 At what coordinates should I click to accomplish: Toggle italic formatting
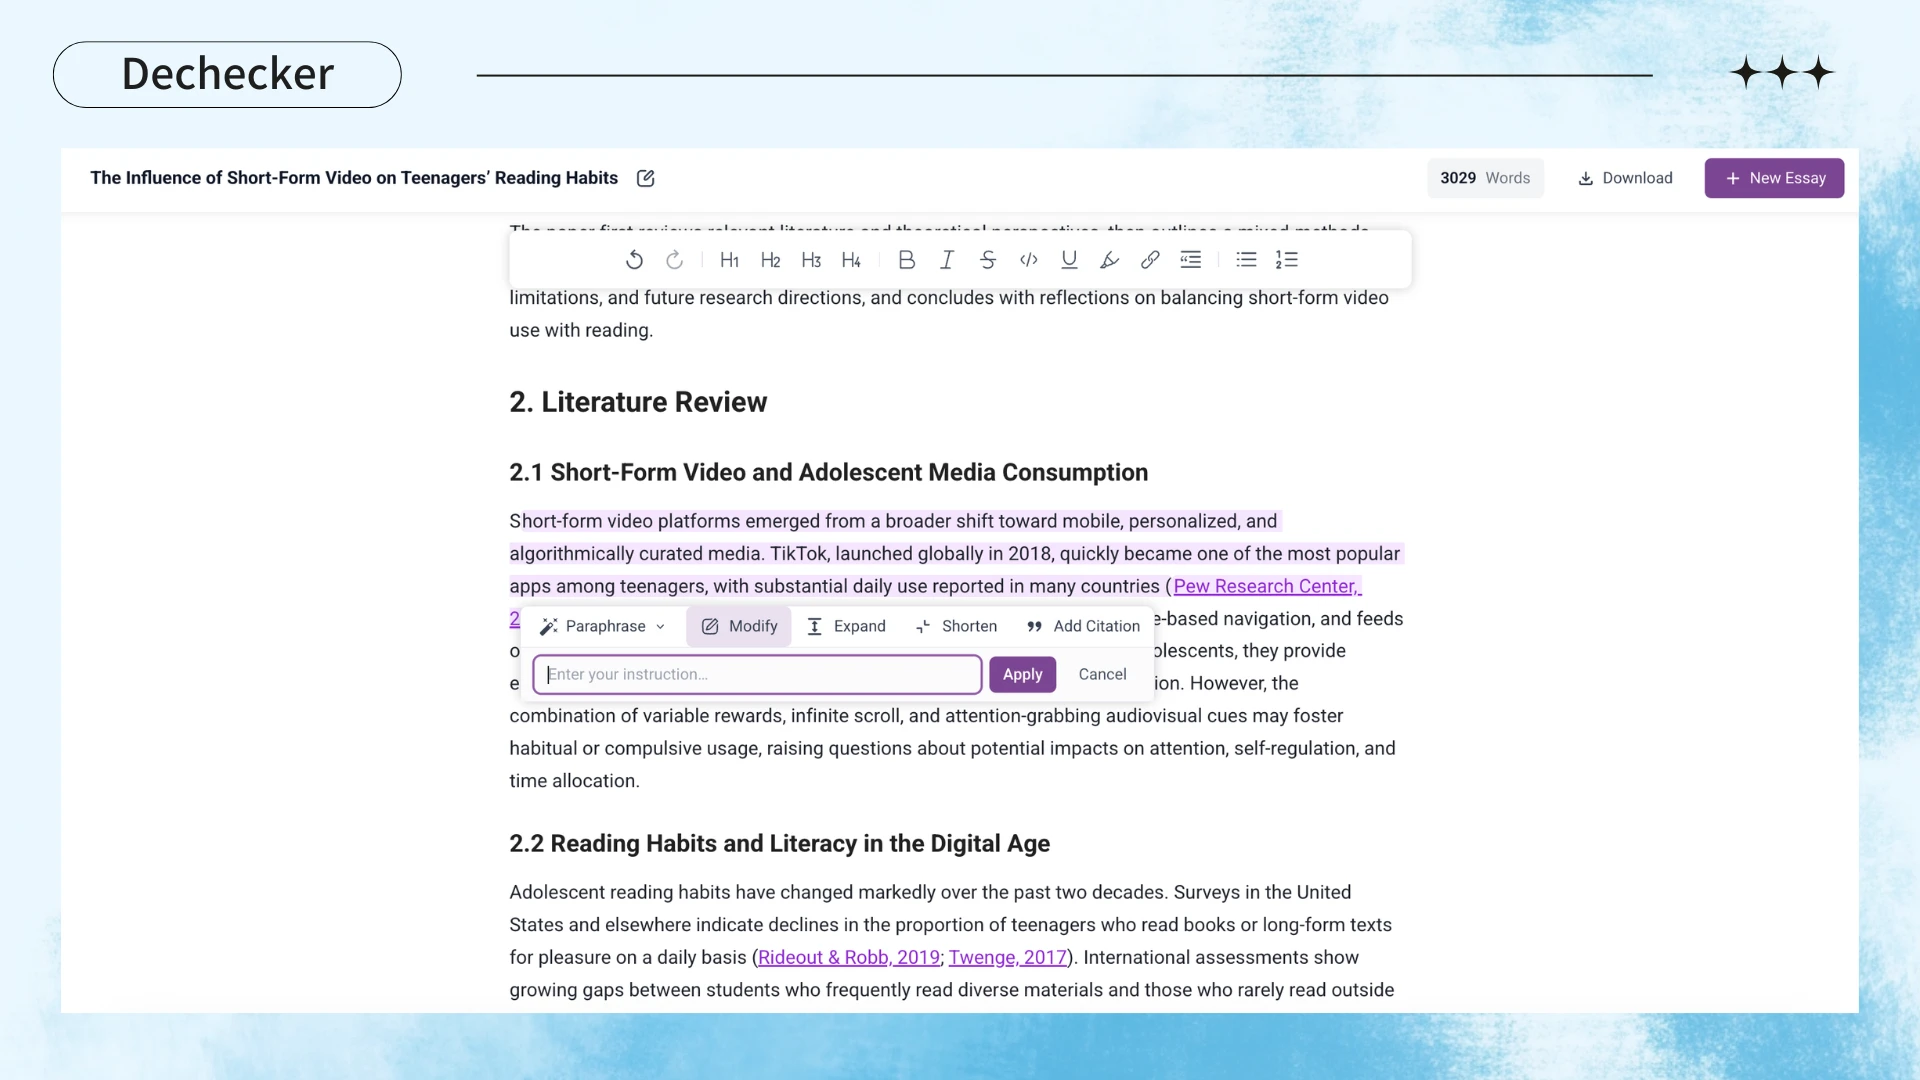click(946, 260)
